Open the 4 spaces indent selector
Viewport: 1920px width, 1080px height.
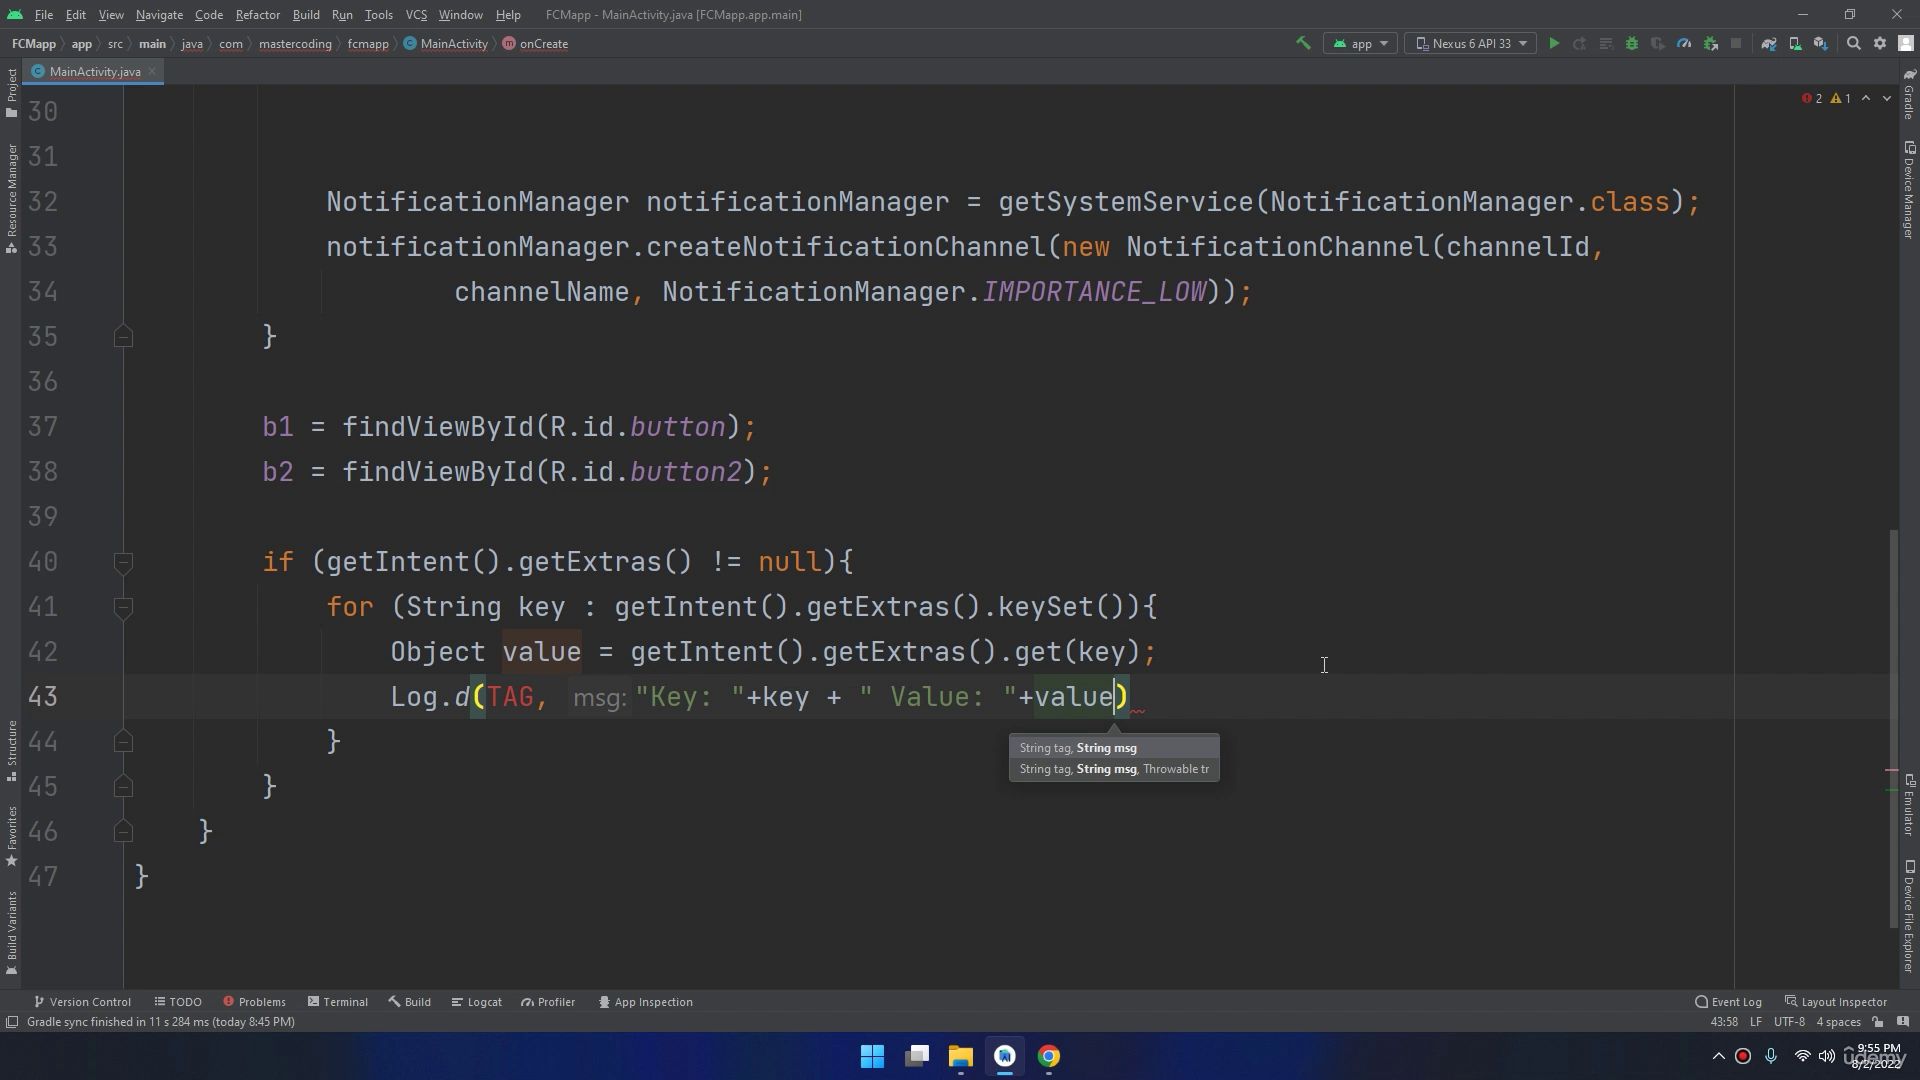pos(1838,1022)
